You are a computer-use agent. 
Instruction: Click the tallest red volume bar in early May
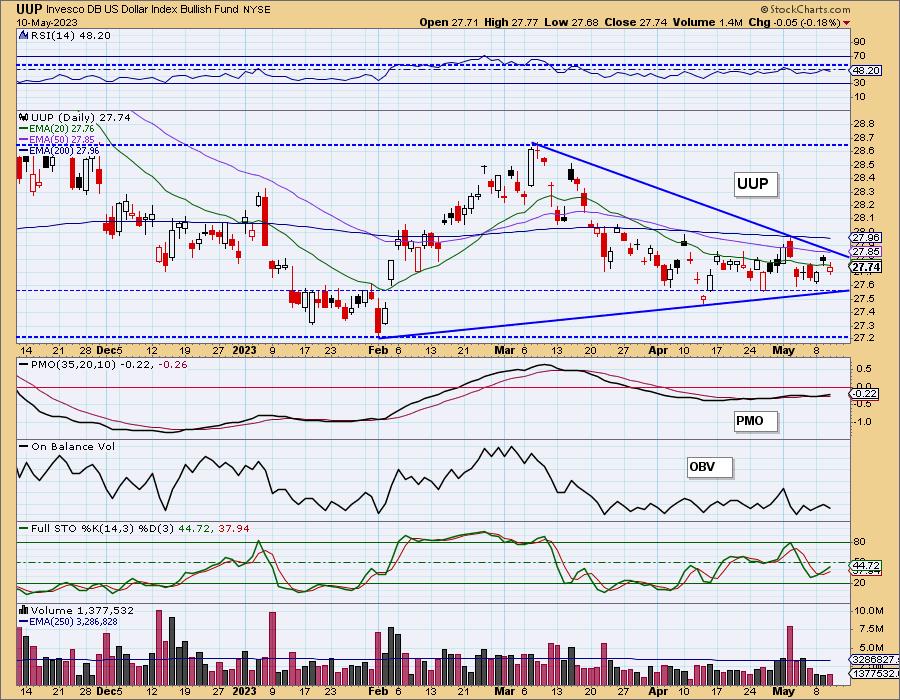(790, 656)
